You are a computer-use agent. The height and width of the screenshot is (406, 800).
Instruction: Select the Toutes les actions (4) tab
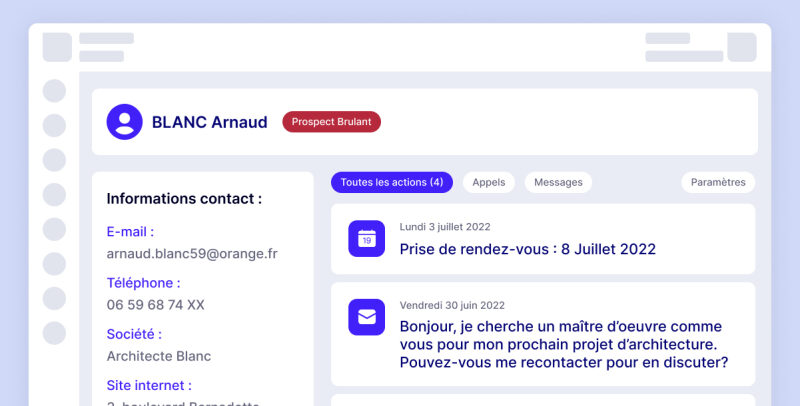coord(392,182)
